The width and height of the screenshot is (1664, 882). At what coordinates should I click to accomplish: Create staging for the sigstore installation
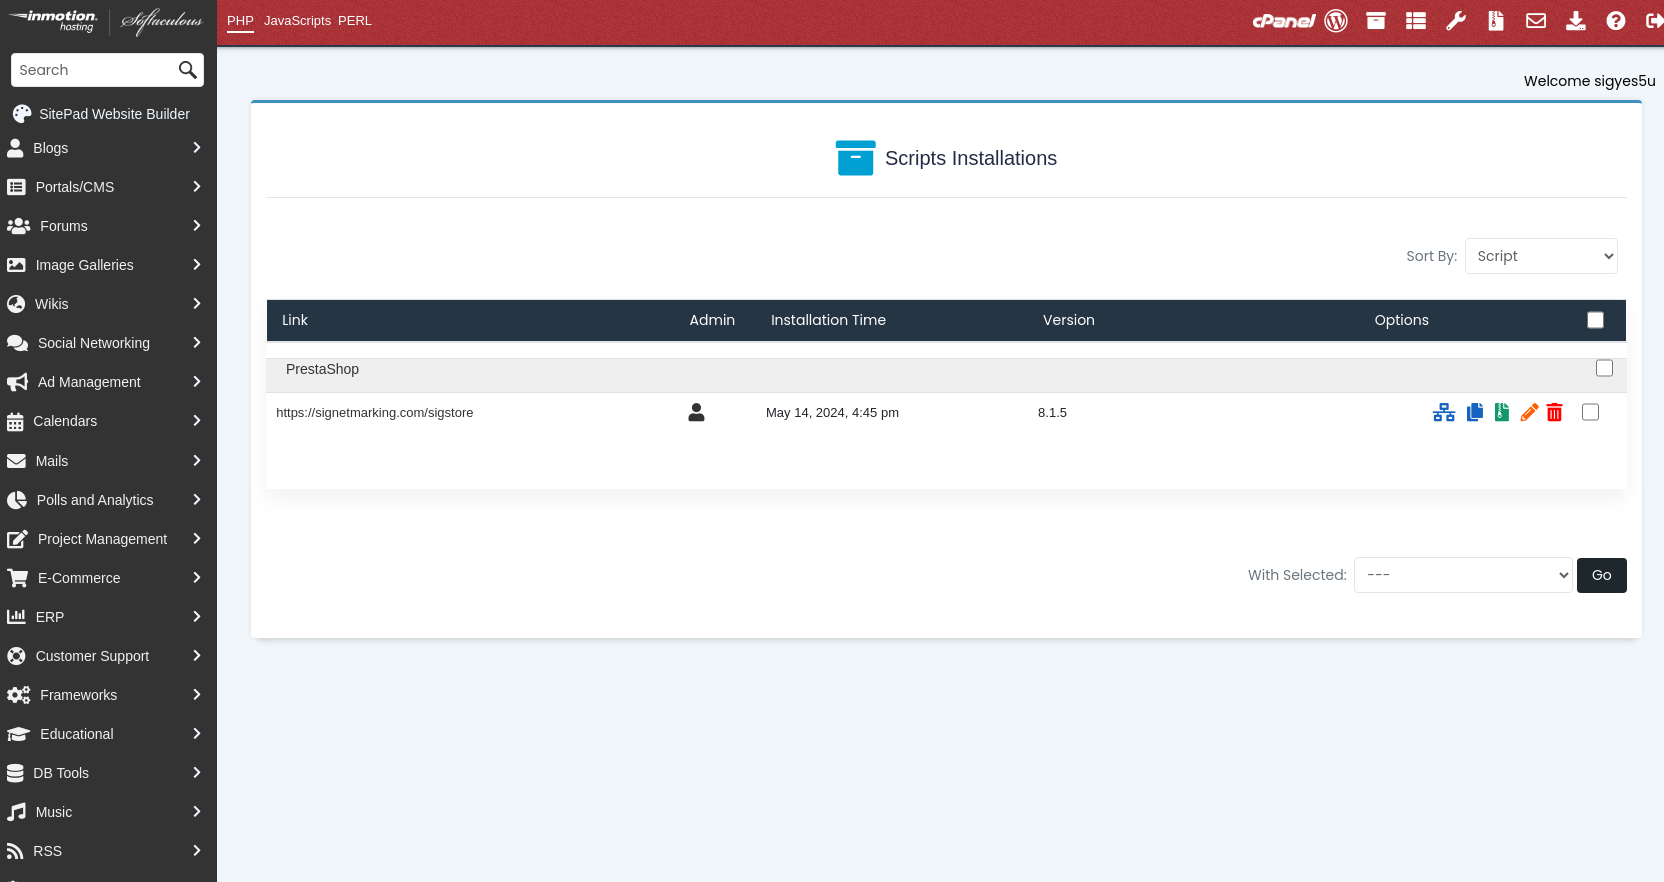click(1444, 412)
